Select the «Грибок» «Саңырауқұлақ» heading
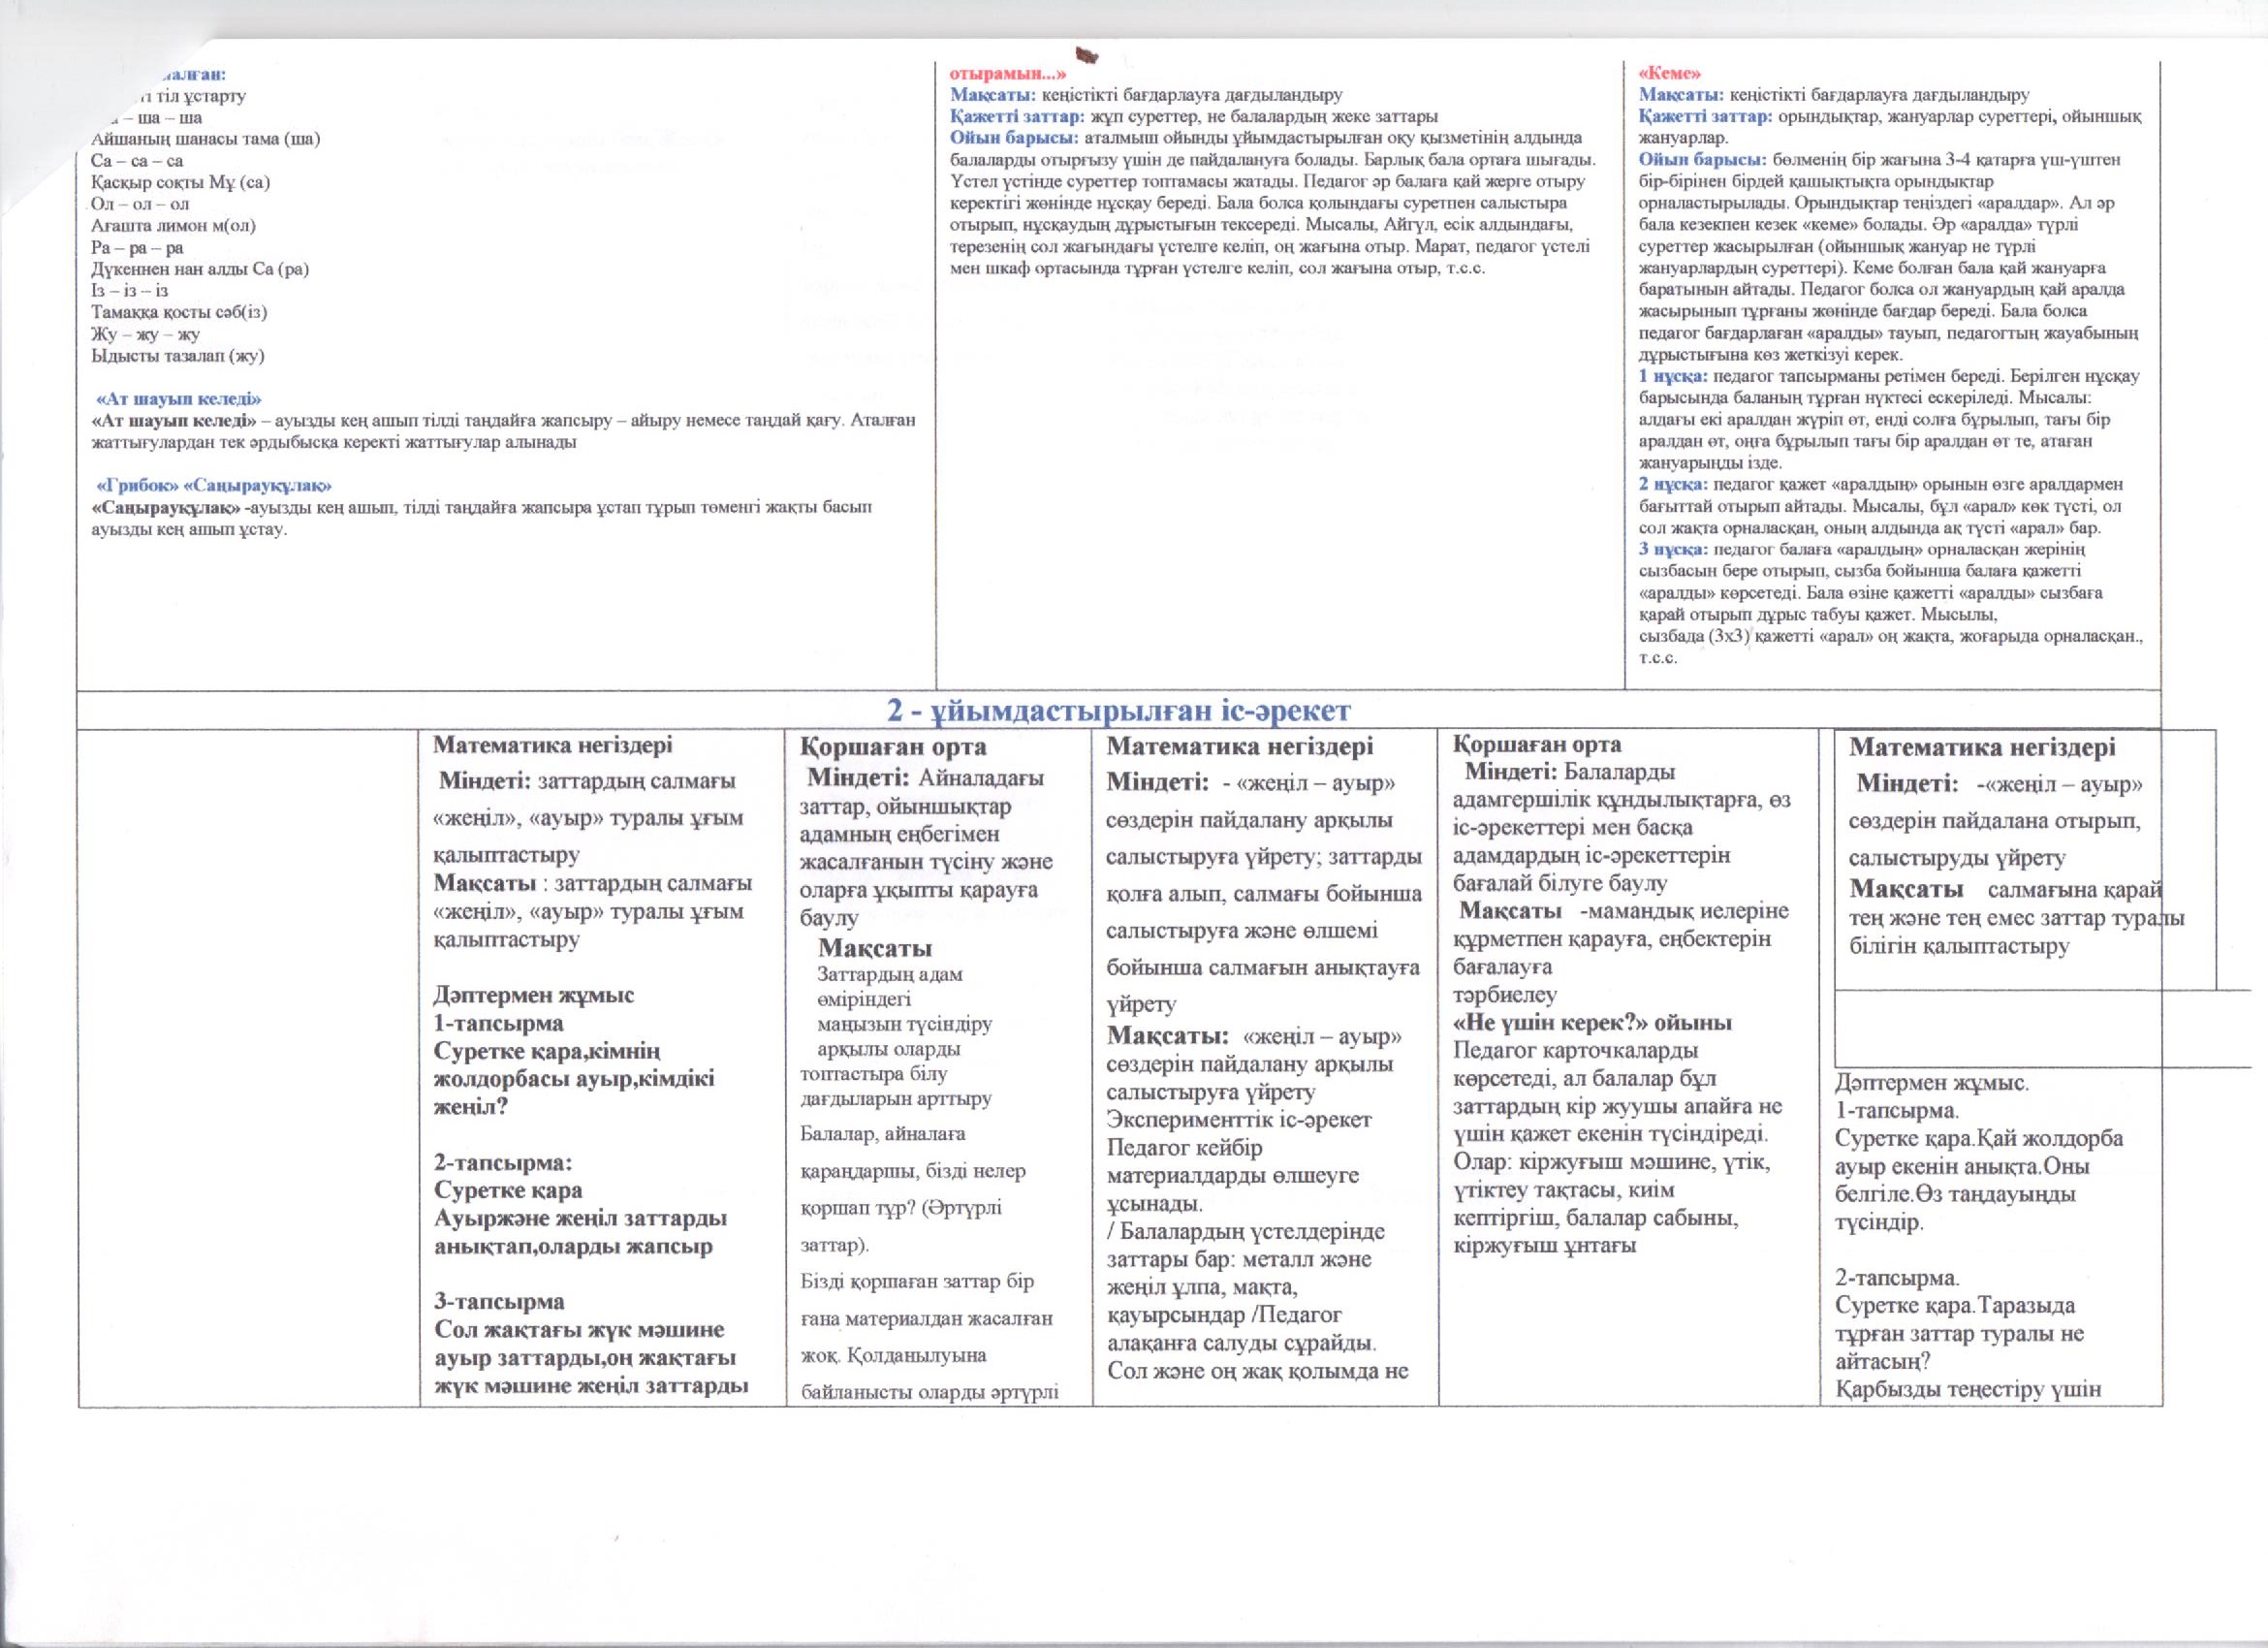The image size is (2268, 1648). pos(213,486)
